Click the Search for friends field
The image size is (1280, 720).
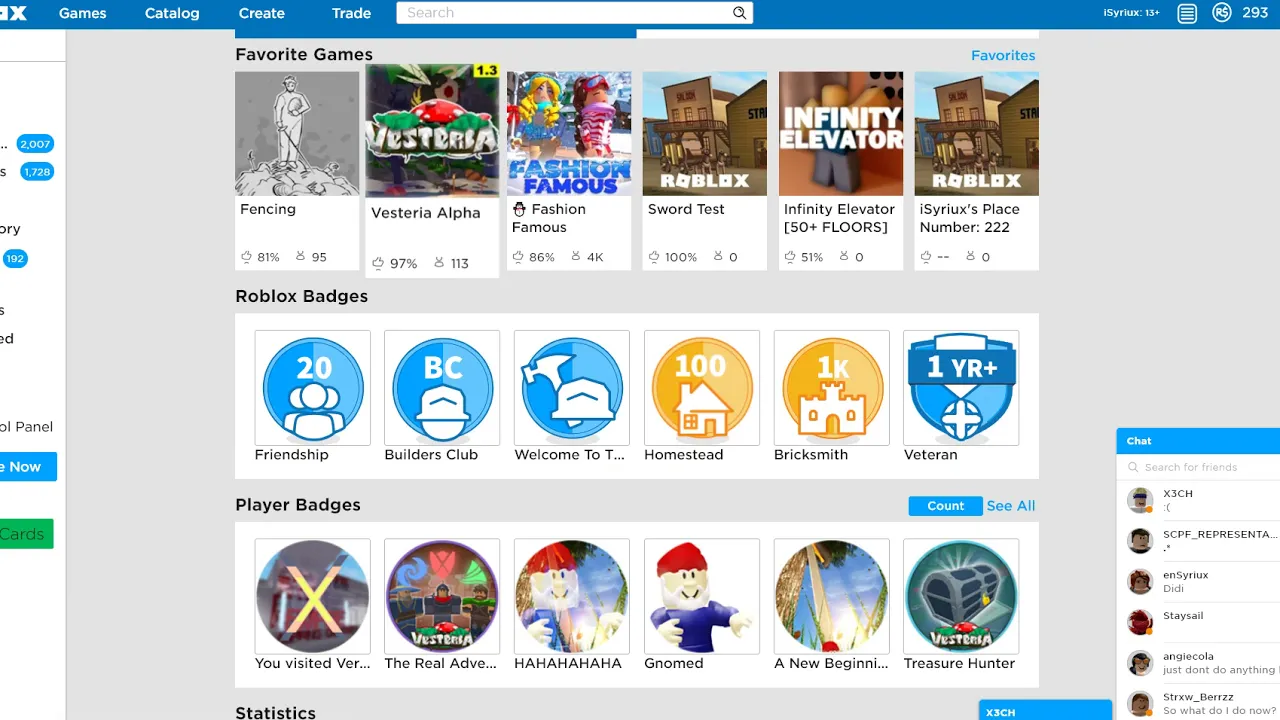[x=1199, y=467]
